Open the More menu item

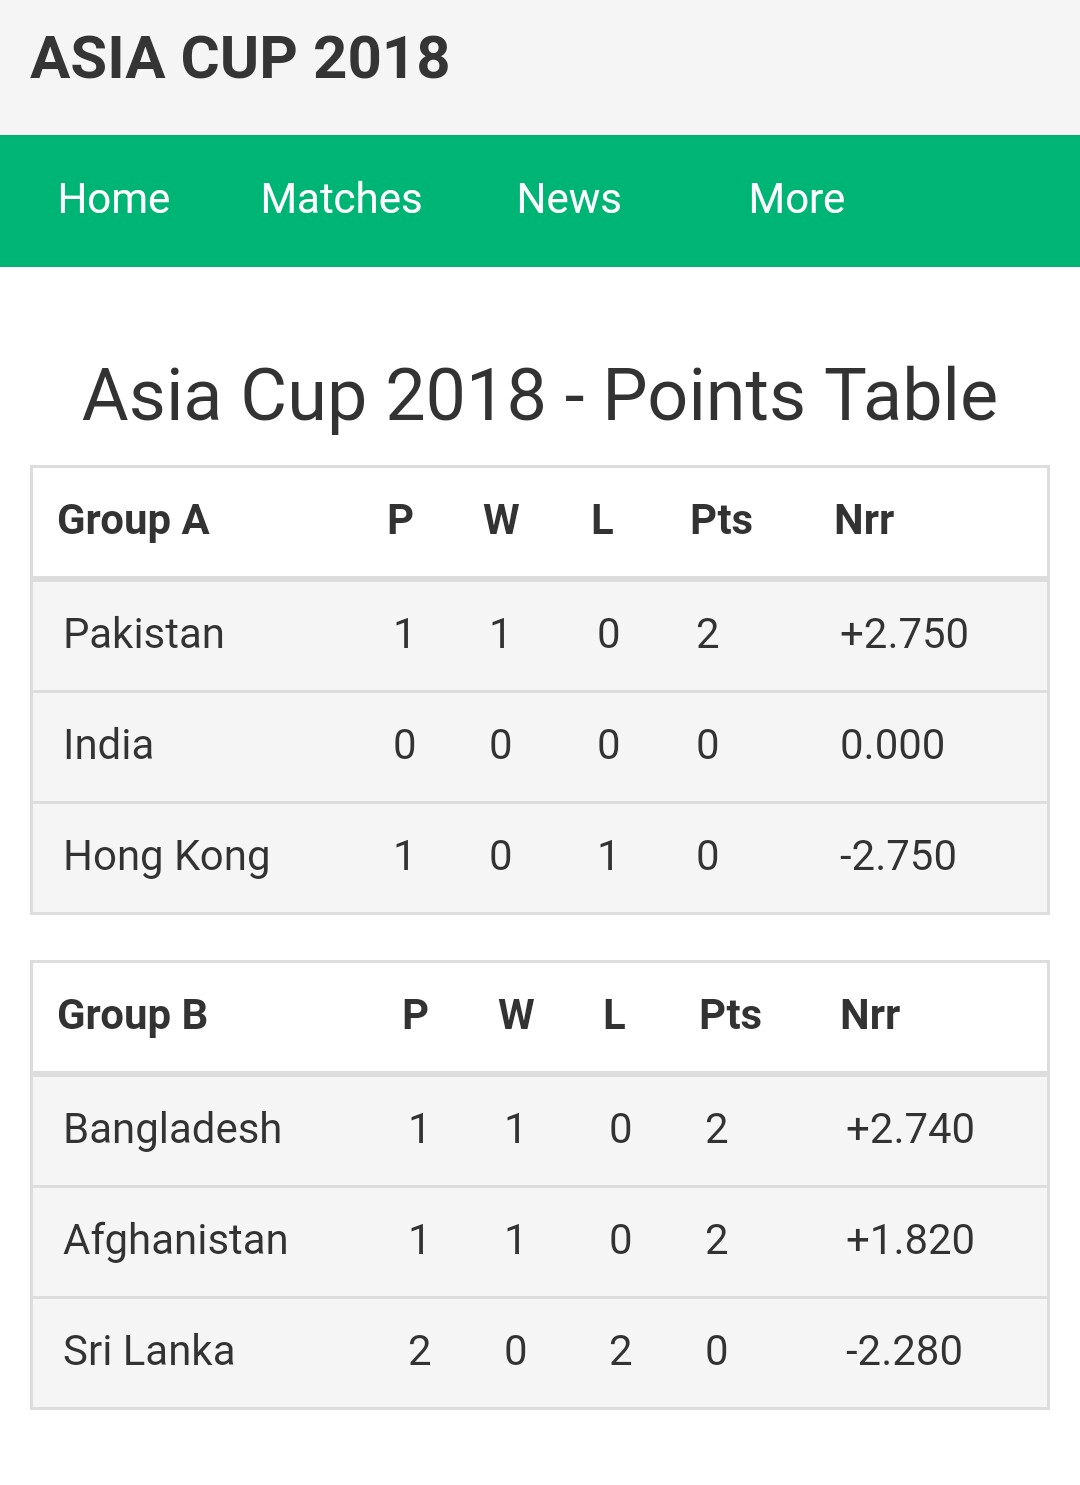[x=797, y=199]
